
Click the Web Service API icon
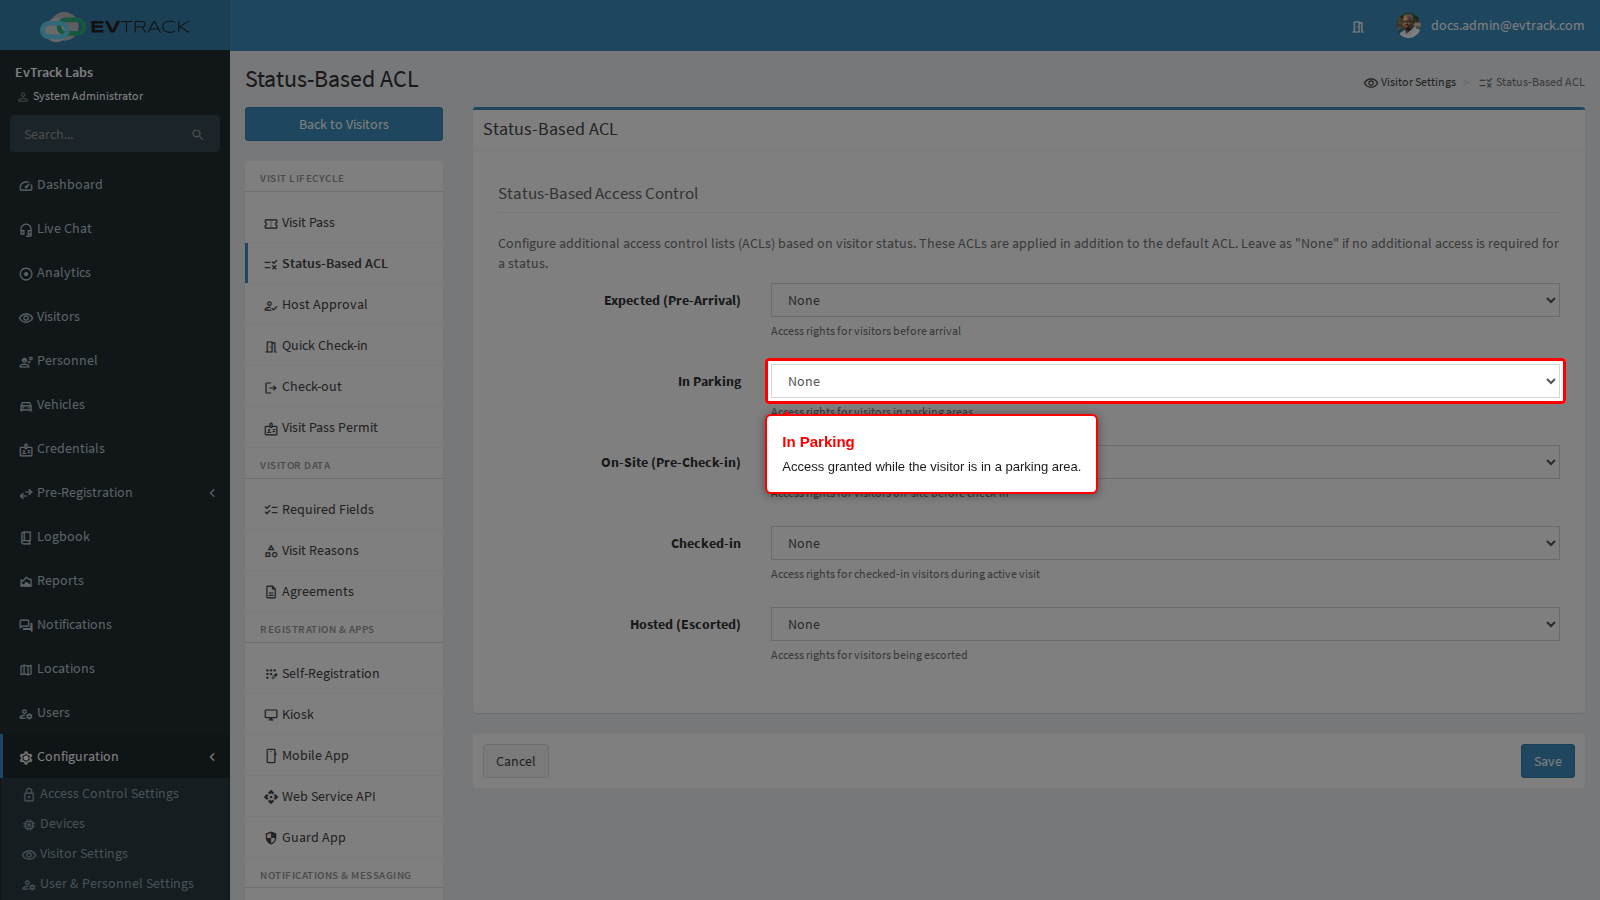coord(271,797)
